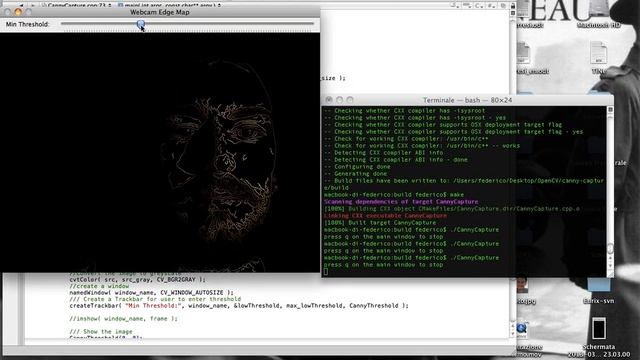Click '/// Create a Trackbar' comment line
Image resolution: width=640 pixels, height=360 pixels.
[155, 299]
